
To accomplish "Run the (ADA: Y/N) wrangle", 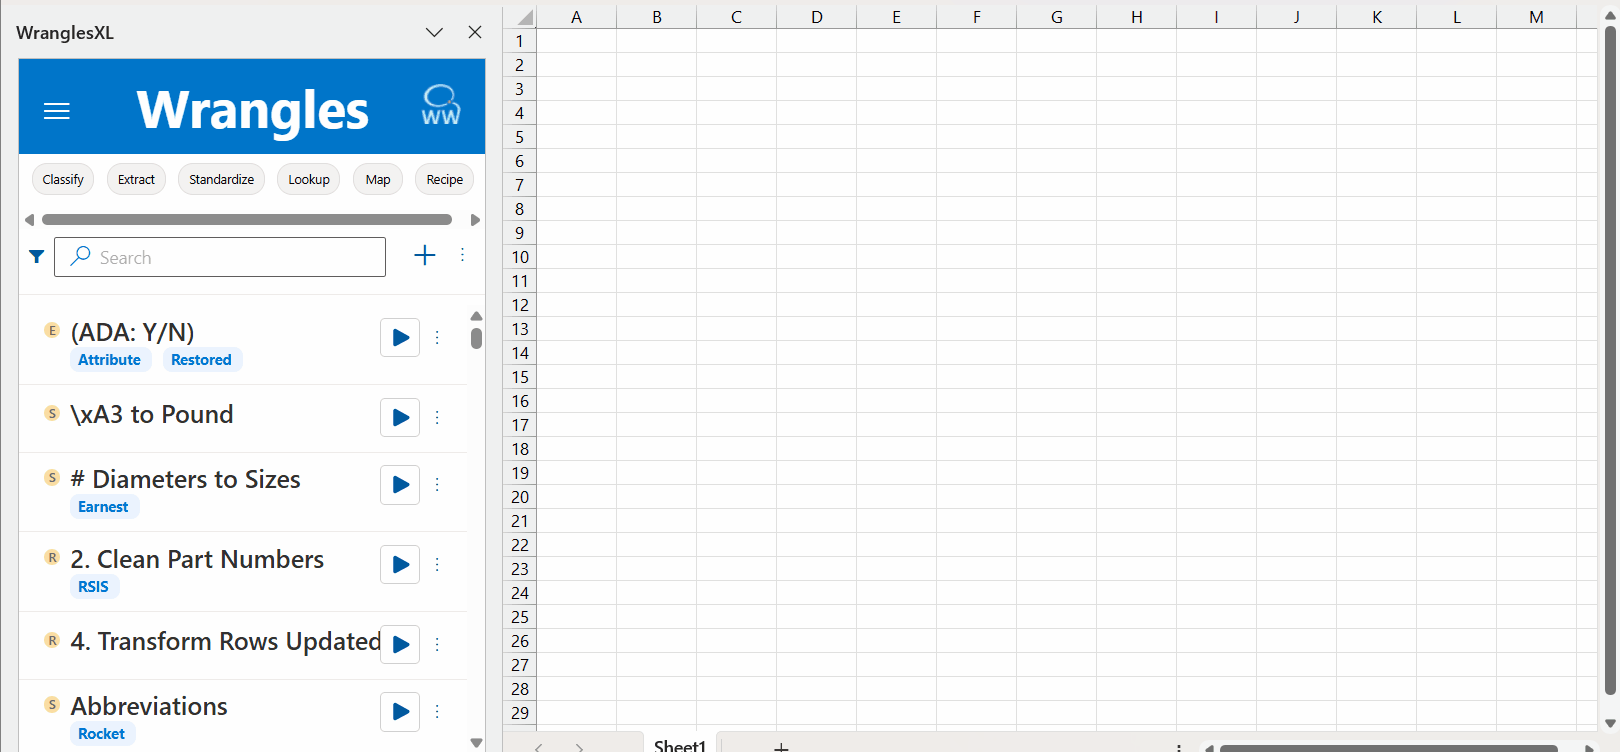I will click(400, 337).
